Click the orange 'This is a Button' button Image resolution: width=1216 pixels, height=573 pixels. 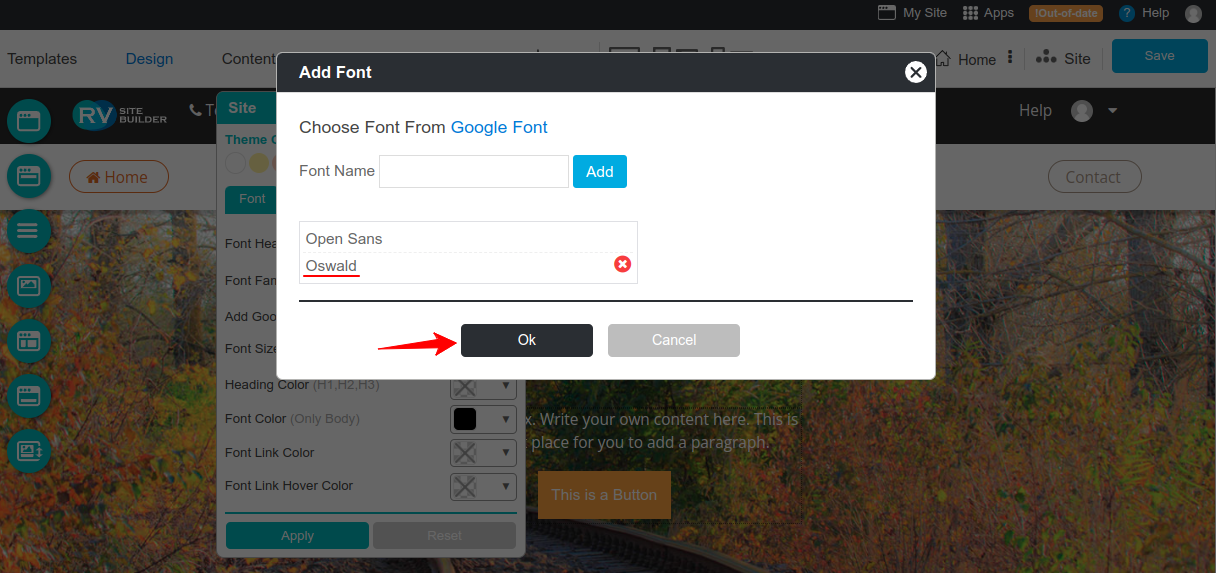[x=604, y=495]
